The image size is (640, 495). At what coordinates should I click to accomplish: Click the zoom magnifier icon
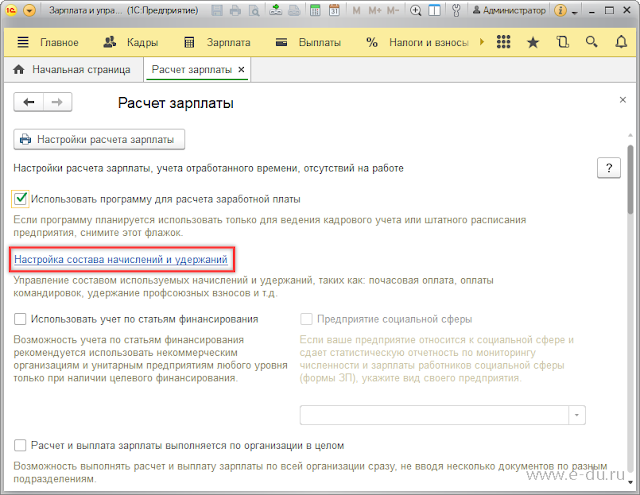tap(416, 11)
